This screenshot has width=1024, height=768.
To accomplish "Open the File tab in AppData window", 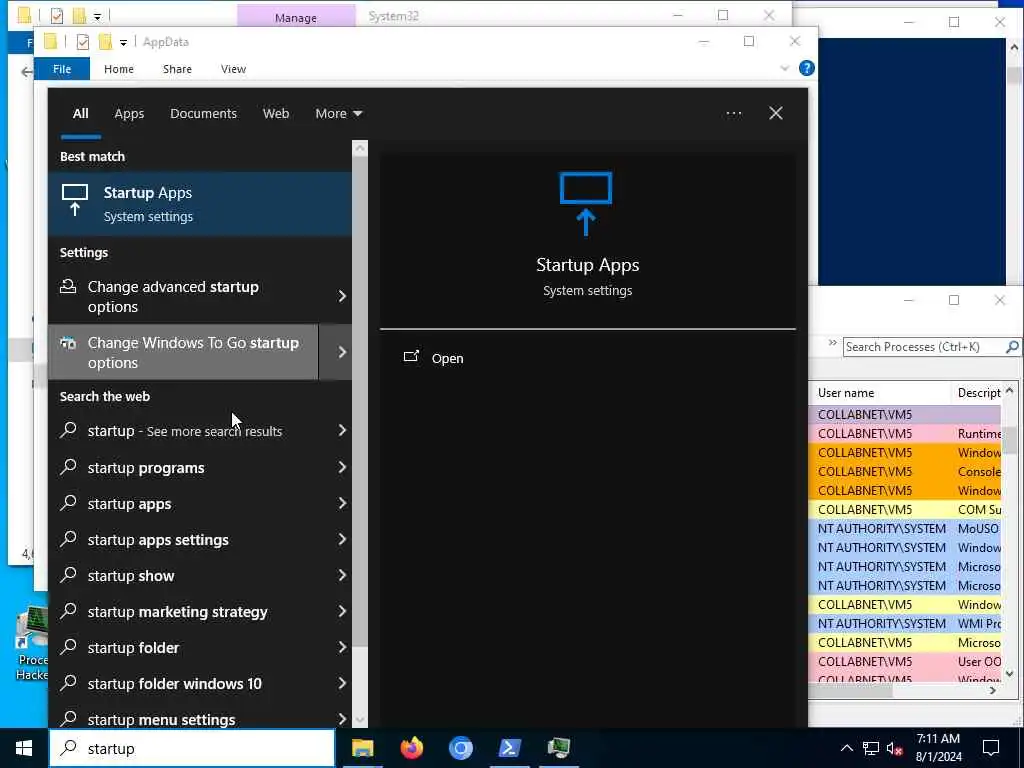I will (62, 69).
